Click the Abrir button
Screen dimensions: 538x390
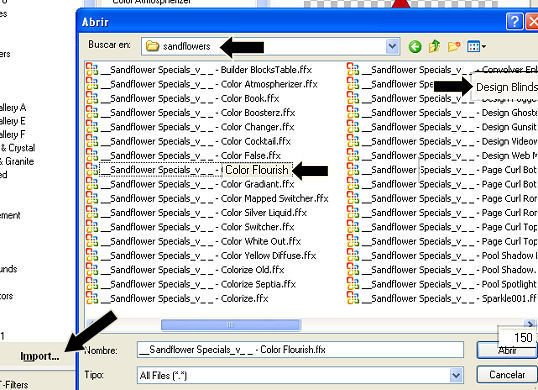[x=507, y=350]
